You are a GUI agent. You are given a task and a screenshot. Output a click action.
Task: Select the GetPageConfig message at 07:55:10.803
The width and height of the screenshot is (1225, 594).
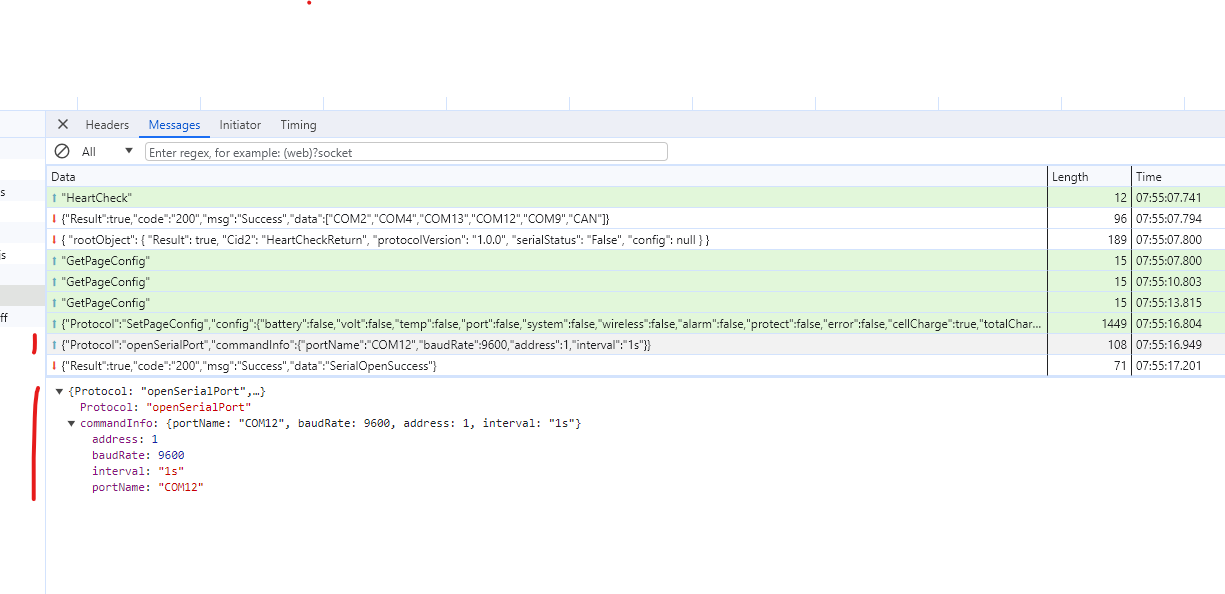pyautogui.click(x=635, y=282)
